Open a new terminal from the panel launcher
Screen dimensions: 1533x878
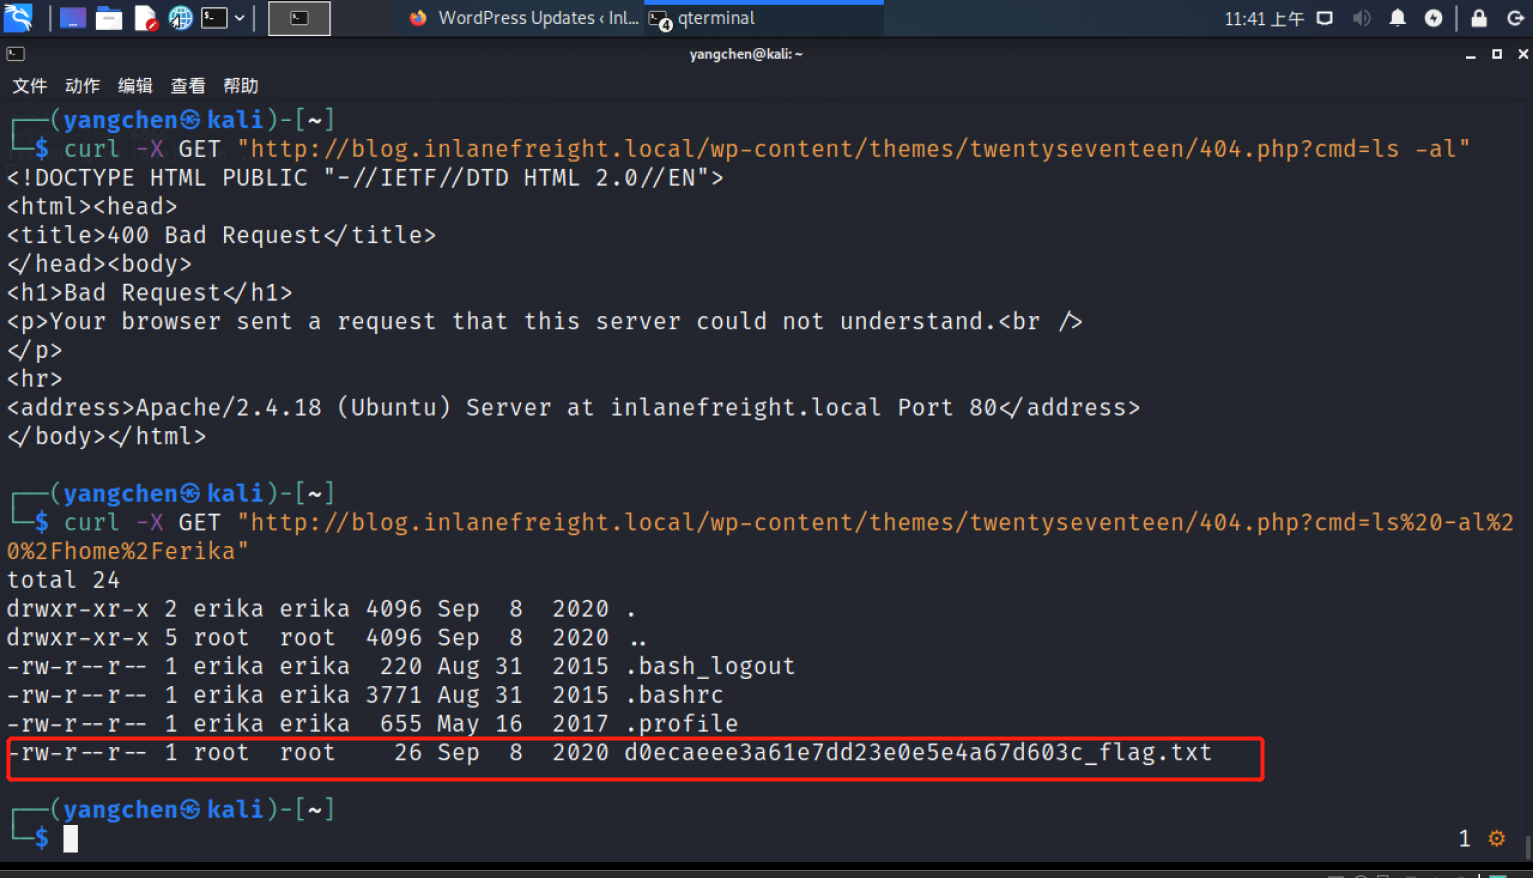pos(214,18)
